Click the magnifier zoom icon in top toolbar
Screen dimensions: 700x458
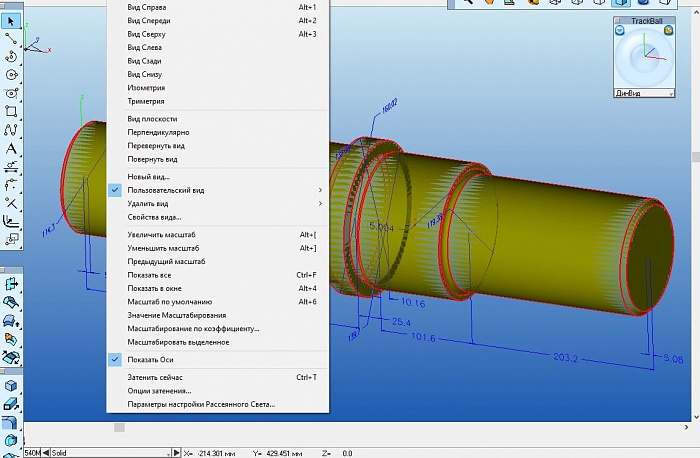(467, 4)
